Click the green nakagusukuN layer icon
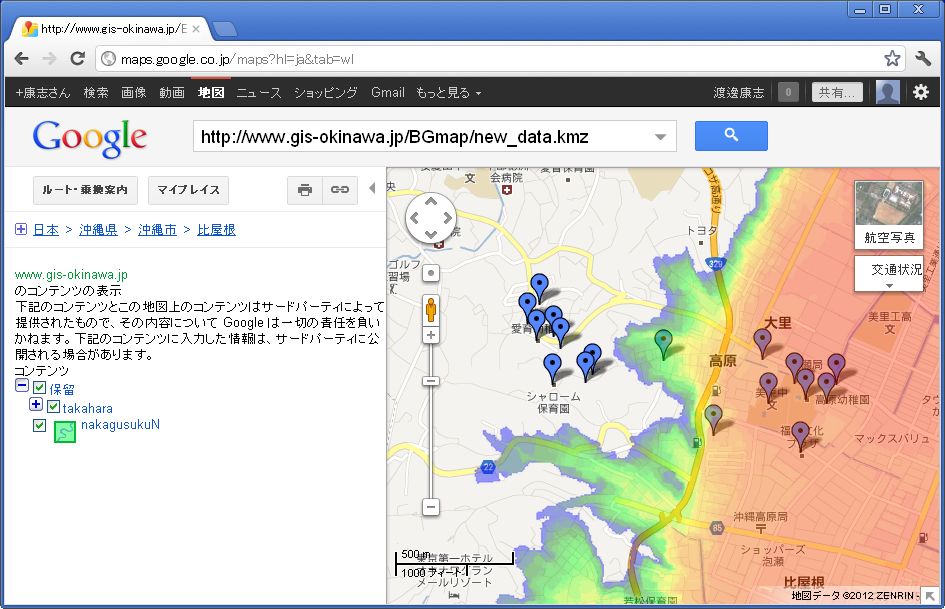Image resolution: width=945 pixels, height=609 pixels. tap(65, 432)
